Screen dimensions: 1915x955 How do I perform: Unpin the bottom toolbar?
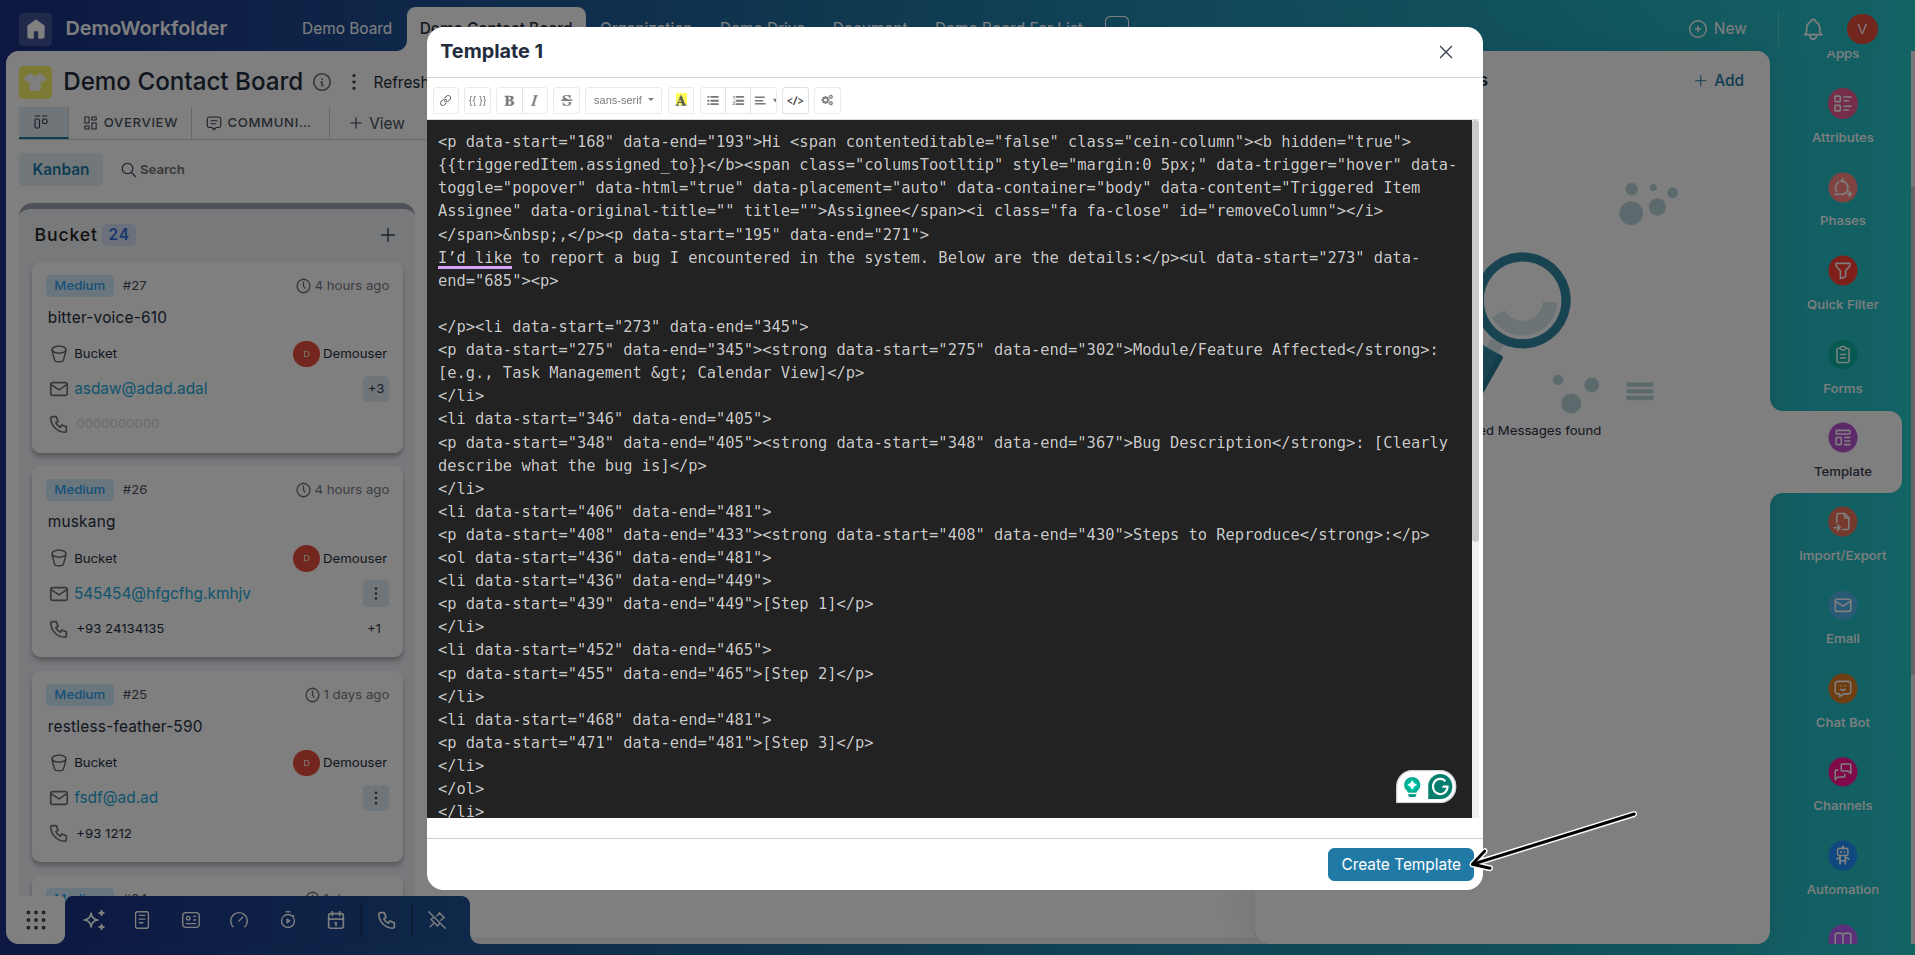click(437, 920)
